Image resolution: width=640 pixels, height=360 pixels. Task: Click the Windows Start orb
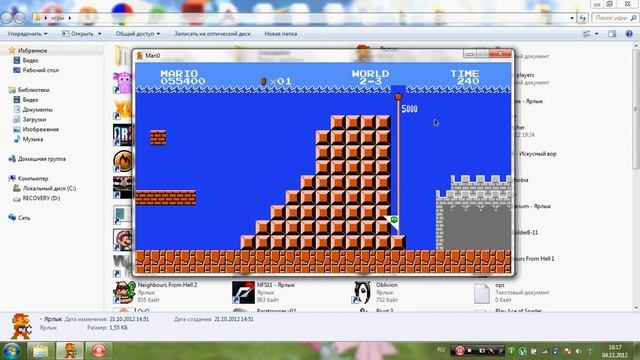[11, 351]
